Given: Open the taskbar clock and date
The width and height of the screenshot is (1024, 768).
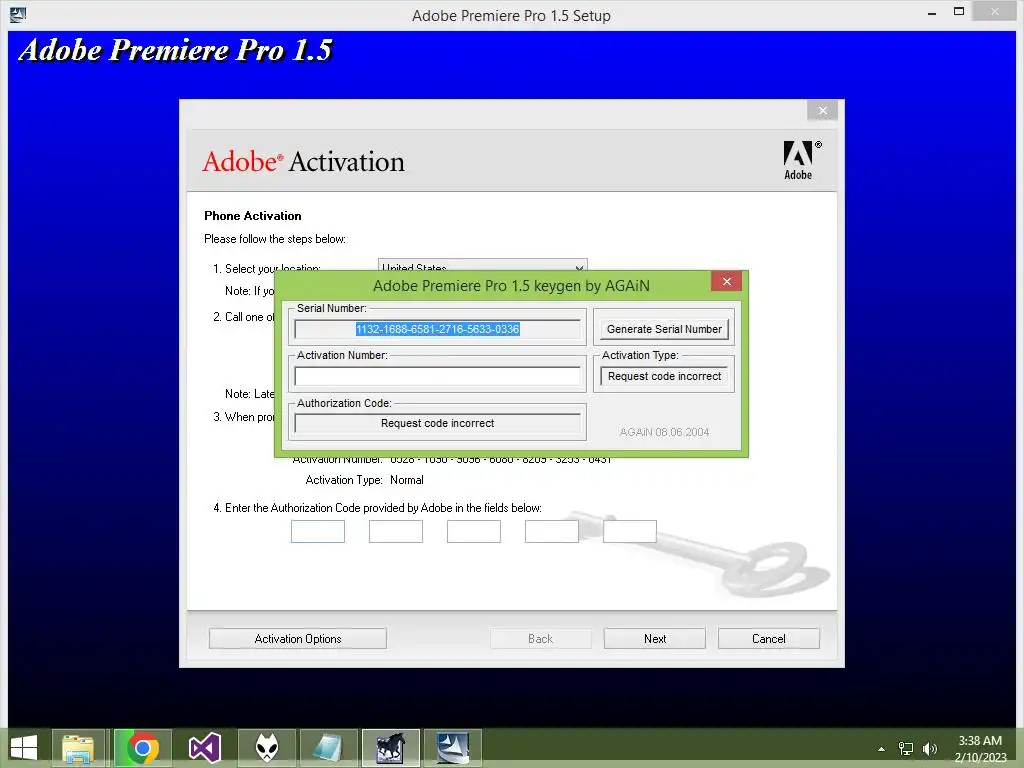Looking at the screenshot, I should 980,749.
